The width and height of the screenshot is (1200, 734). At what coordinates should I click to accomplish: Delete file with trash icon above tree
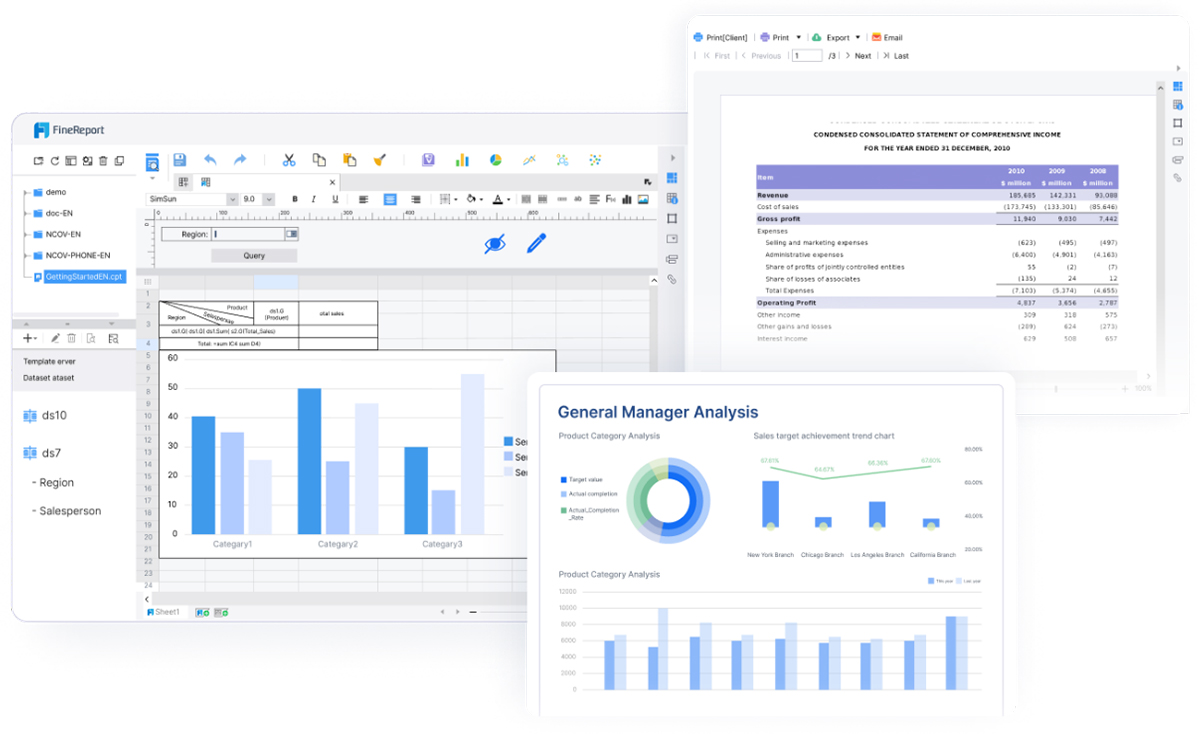pyautogui.click(x=103, y=161)
